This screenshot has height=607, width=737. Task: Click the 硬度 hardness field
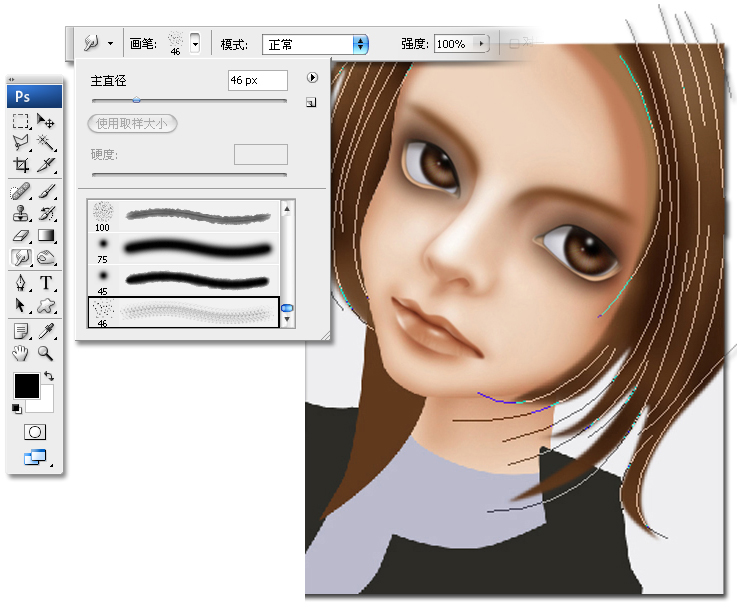[x=261, y=154]
